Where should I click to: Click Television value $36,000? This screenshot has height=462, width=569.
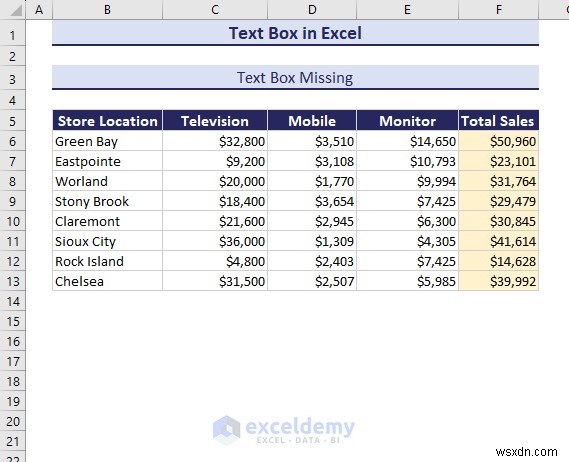[215, 241]
